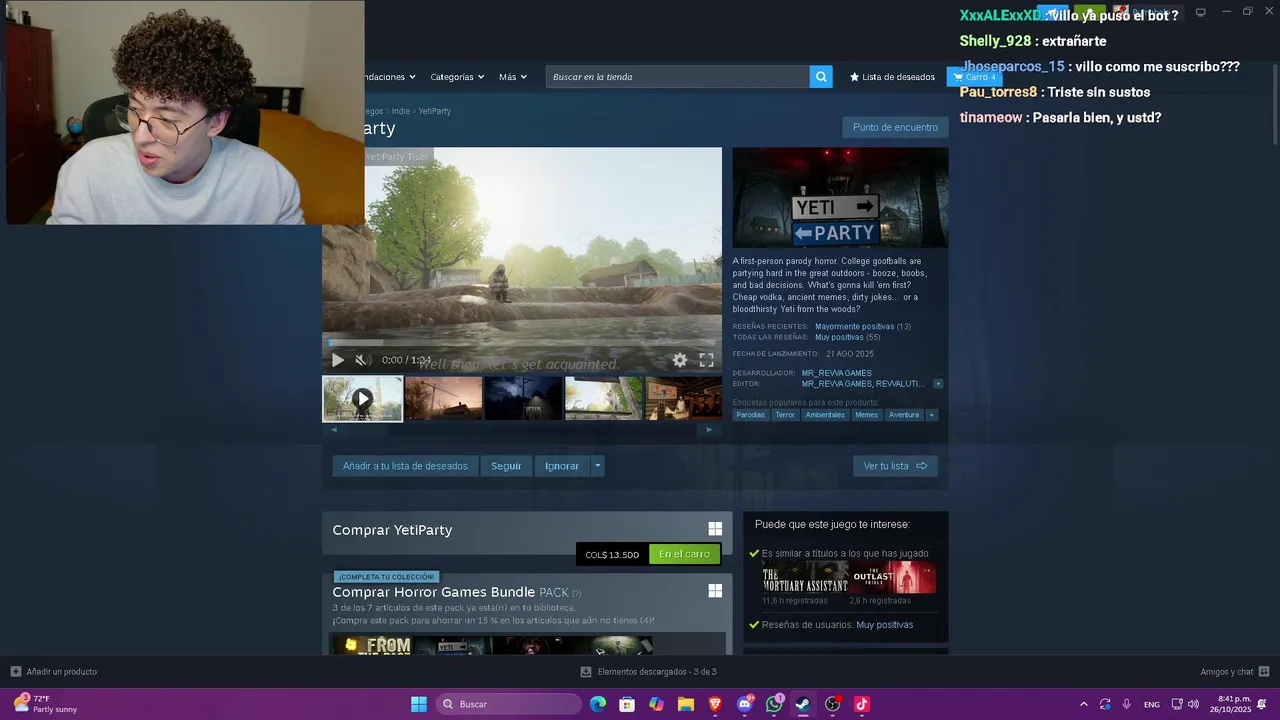Expand the Ignorar options dropdown arrow
1280x720 pixels.
tap(598, 466)
